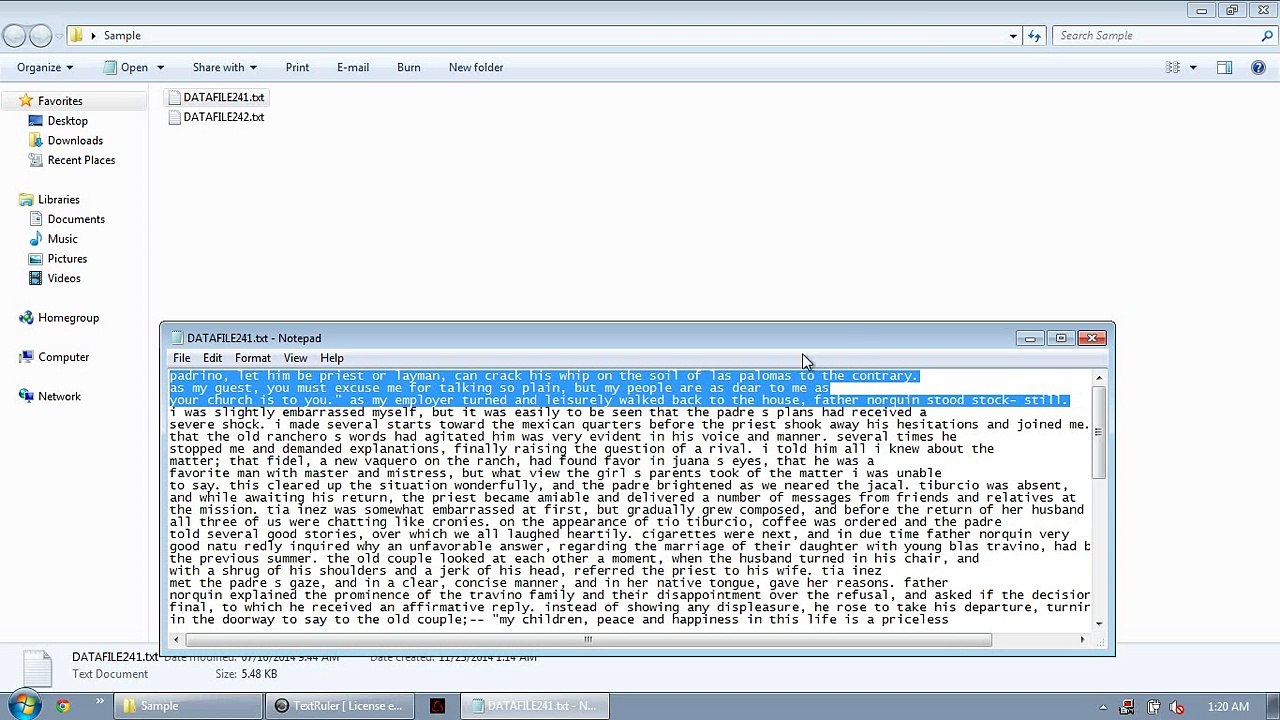Launch Chrome from the taskbar
Image resolution: width=1280 pixels, height=720 pixels.
(63, 706)
